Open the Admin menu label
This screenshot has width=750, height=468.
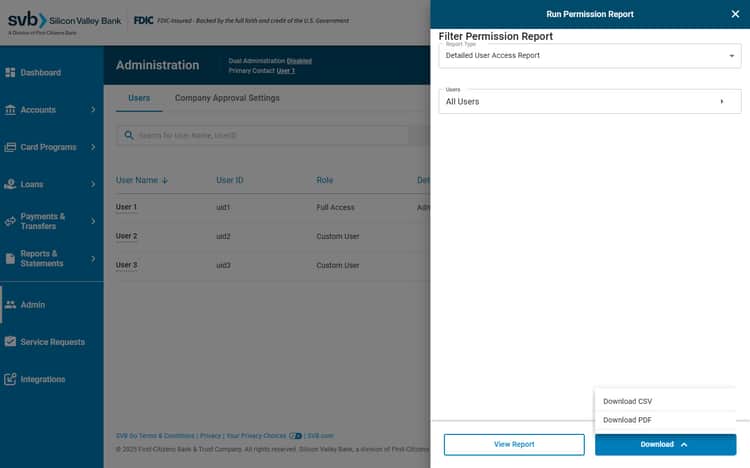[x=33, y=305]
